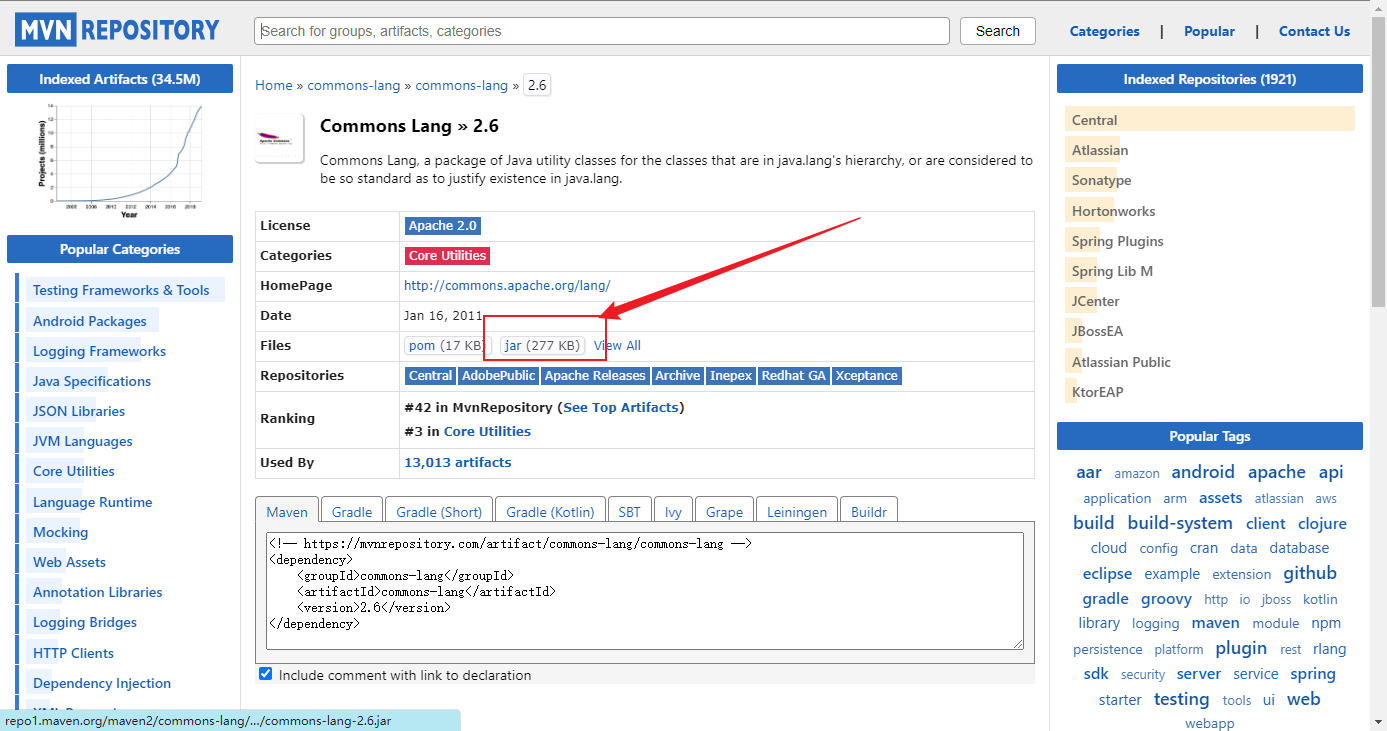The width and height of the screenshot is (1387, 731).
Task: Open the Xceptance repository badge
Action: pyautogui.click(x=867, y=376)
